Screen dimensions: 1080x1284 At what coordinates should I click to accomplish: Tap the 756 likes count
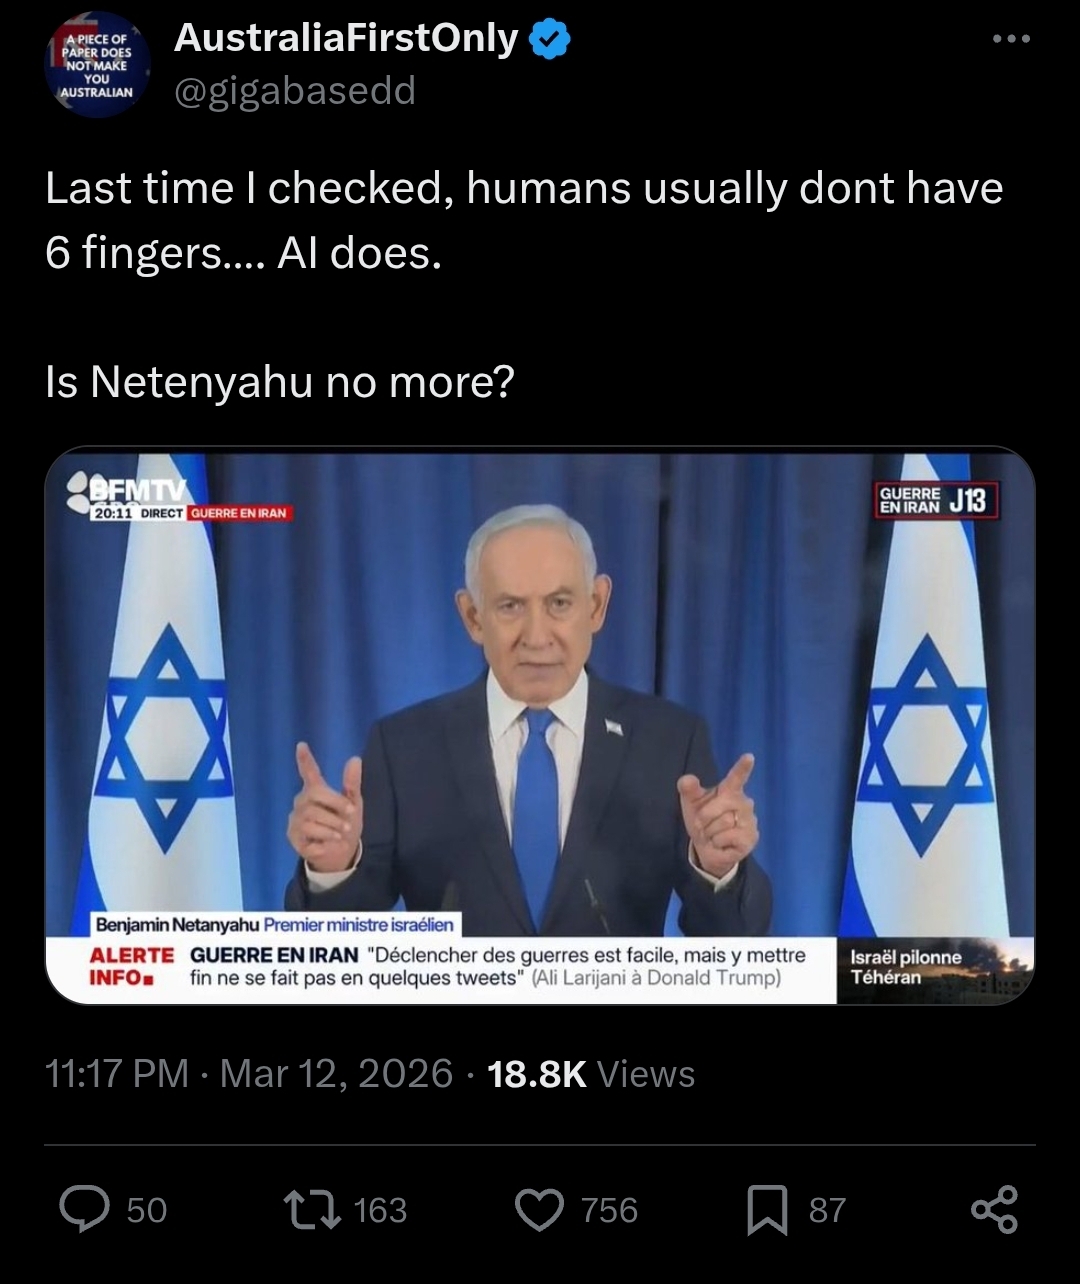click(609, 1210)
